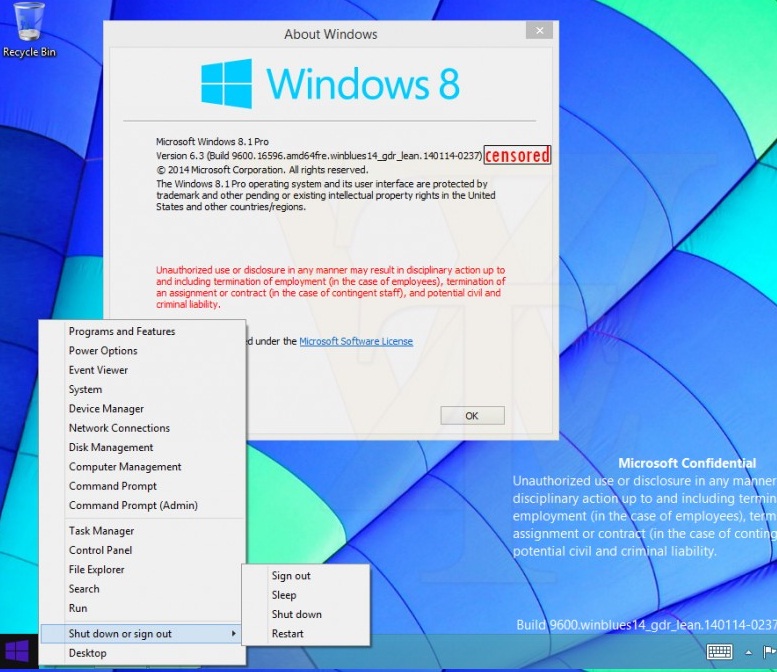Viewport: 777px width, 672px height.
Task: Open the Action Center flag icon
Action: coord(769,652)
